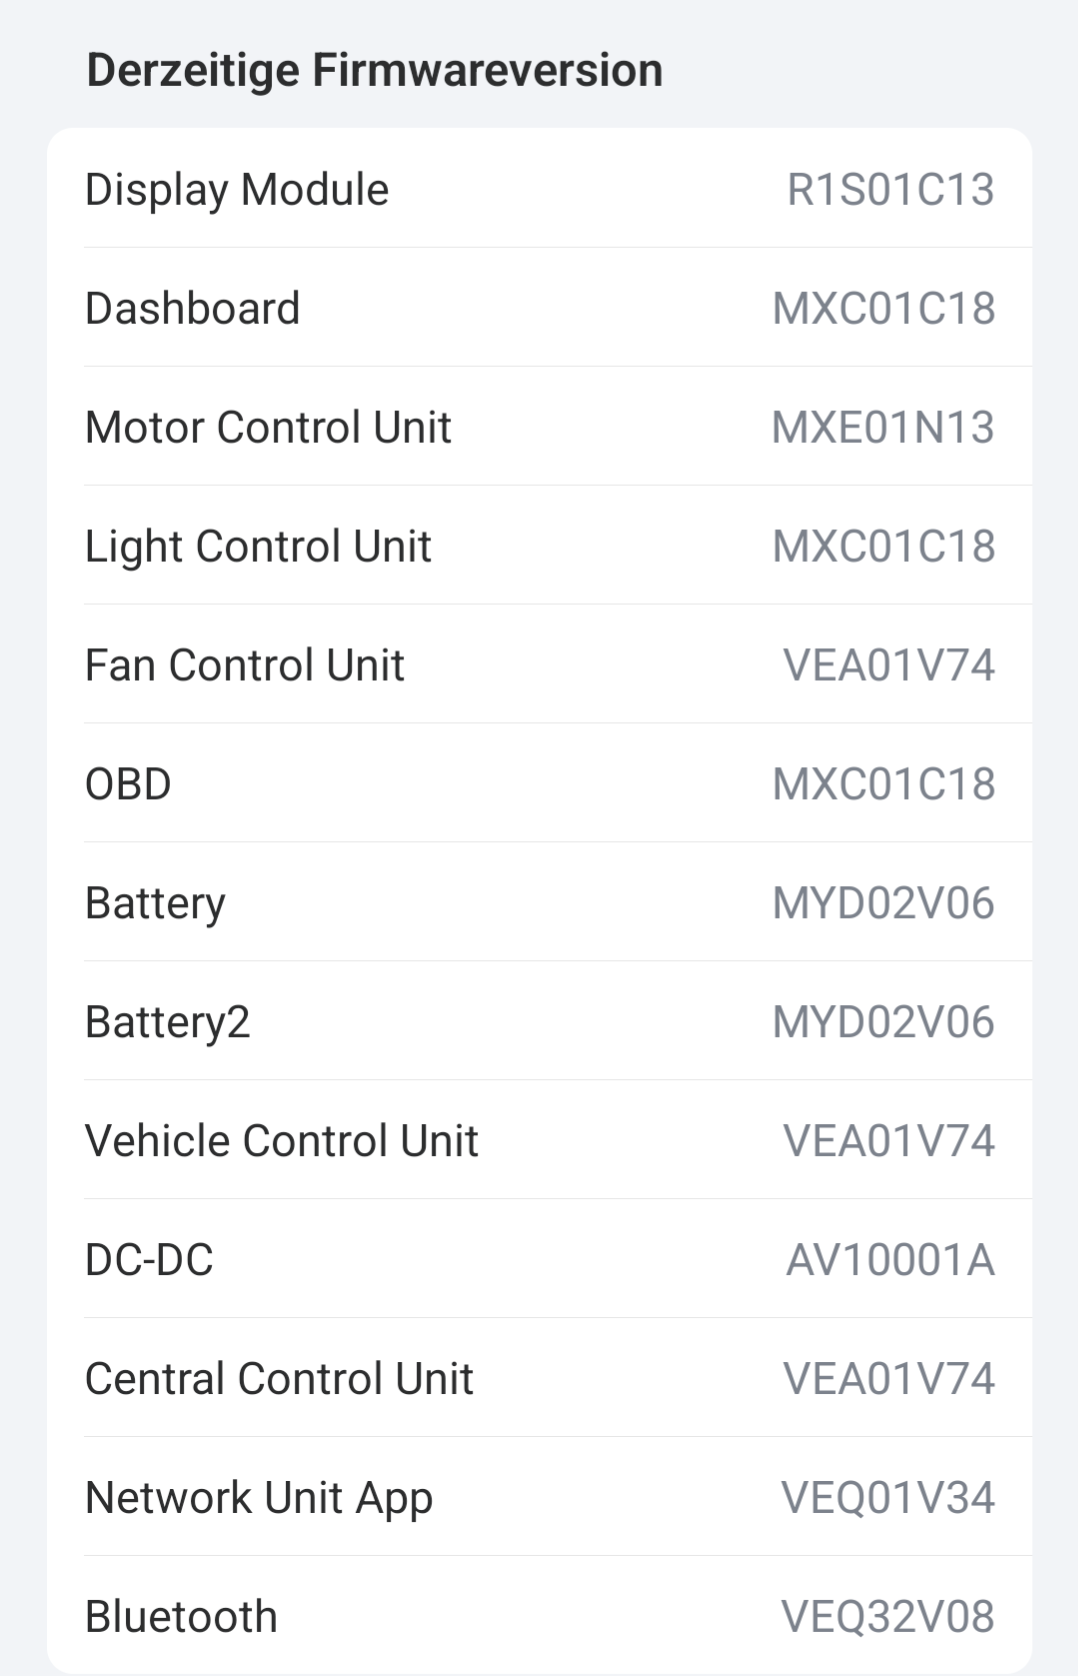Click the Bluetooth row label
Viewport: 1078px width, 1676px height.
pos(181,1617)
